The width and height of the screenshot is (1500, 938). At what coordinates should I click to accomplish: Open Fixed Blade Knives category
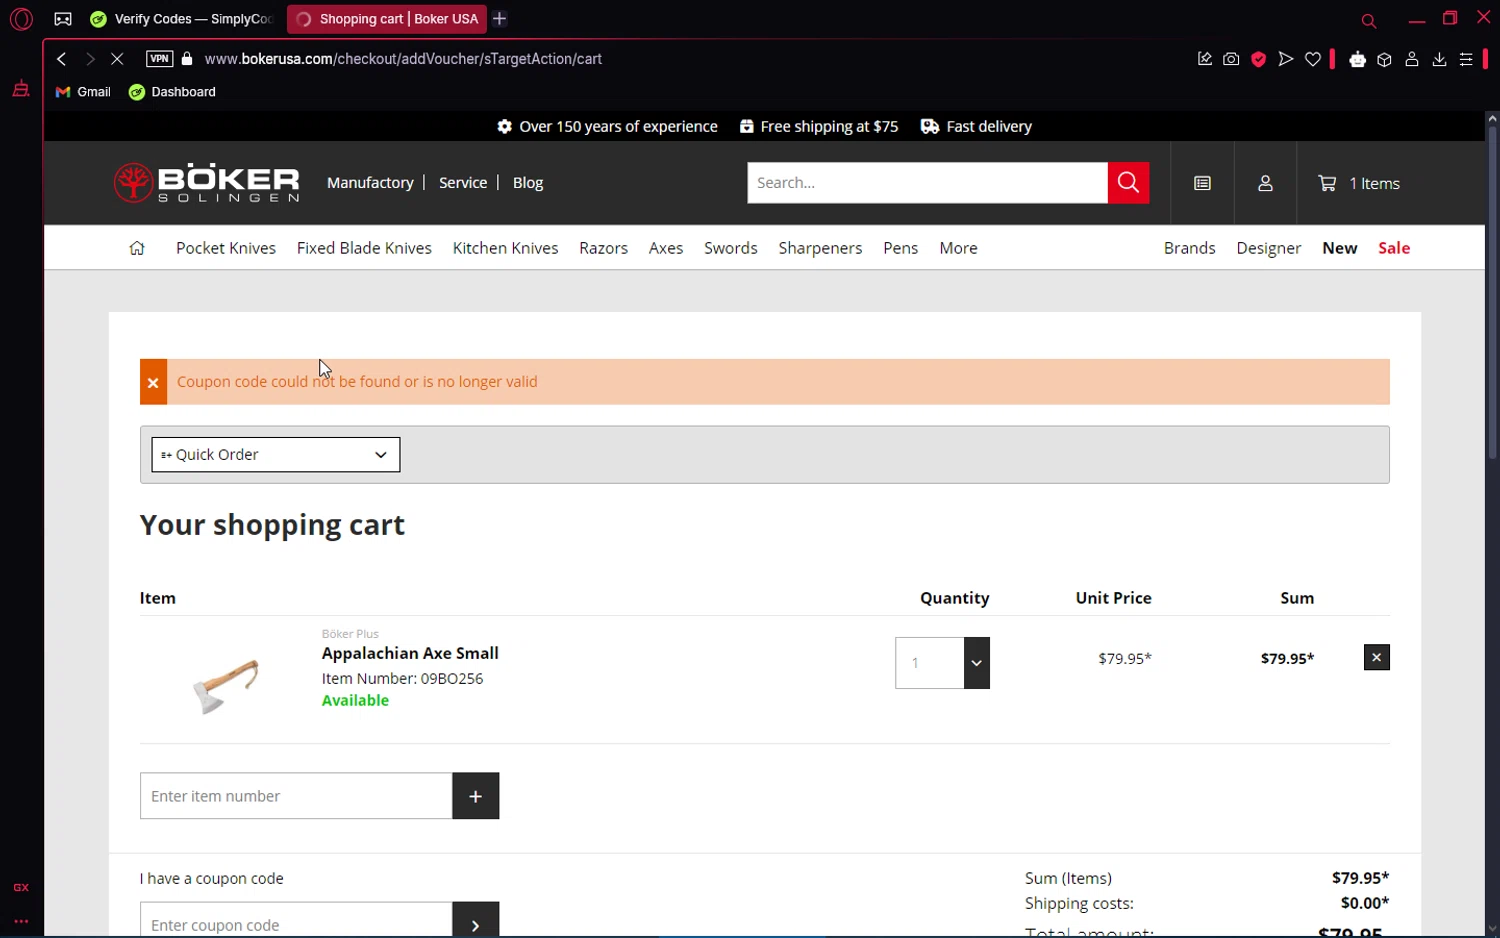click(x=364, y=248)
